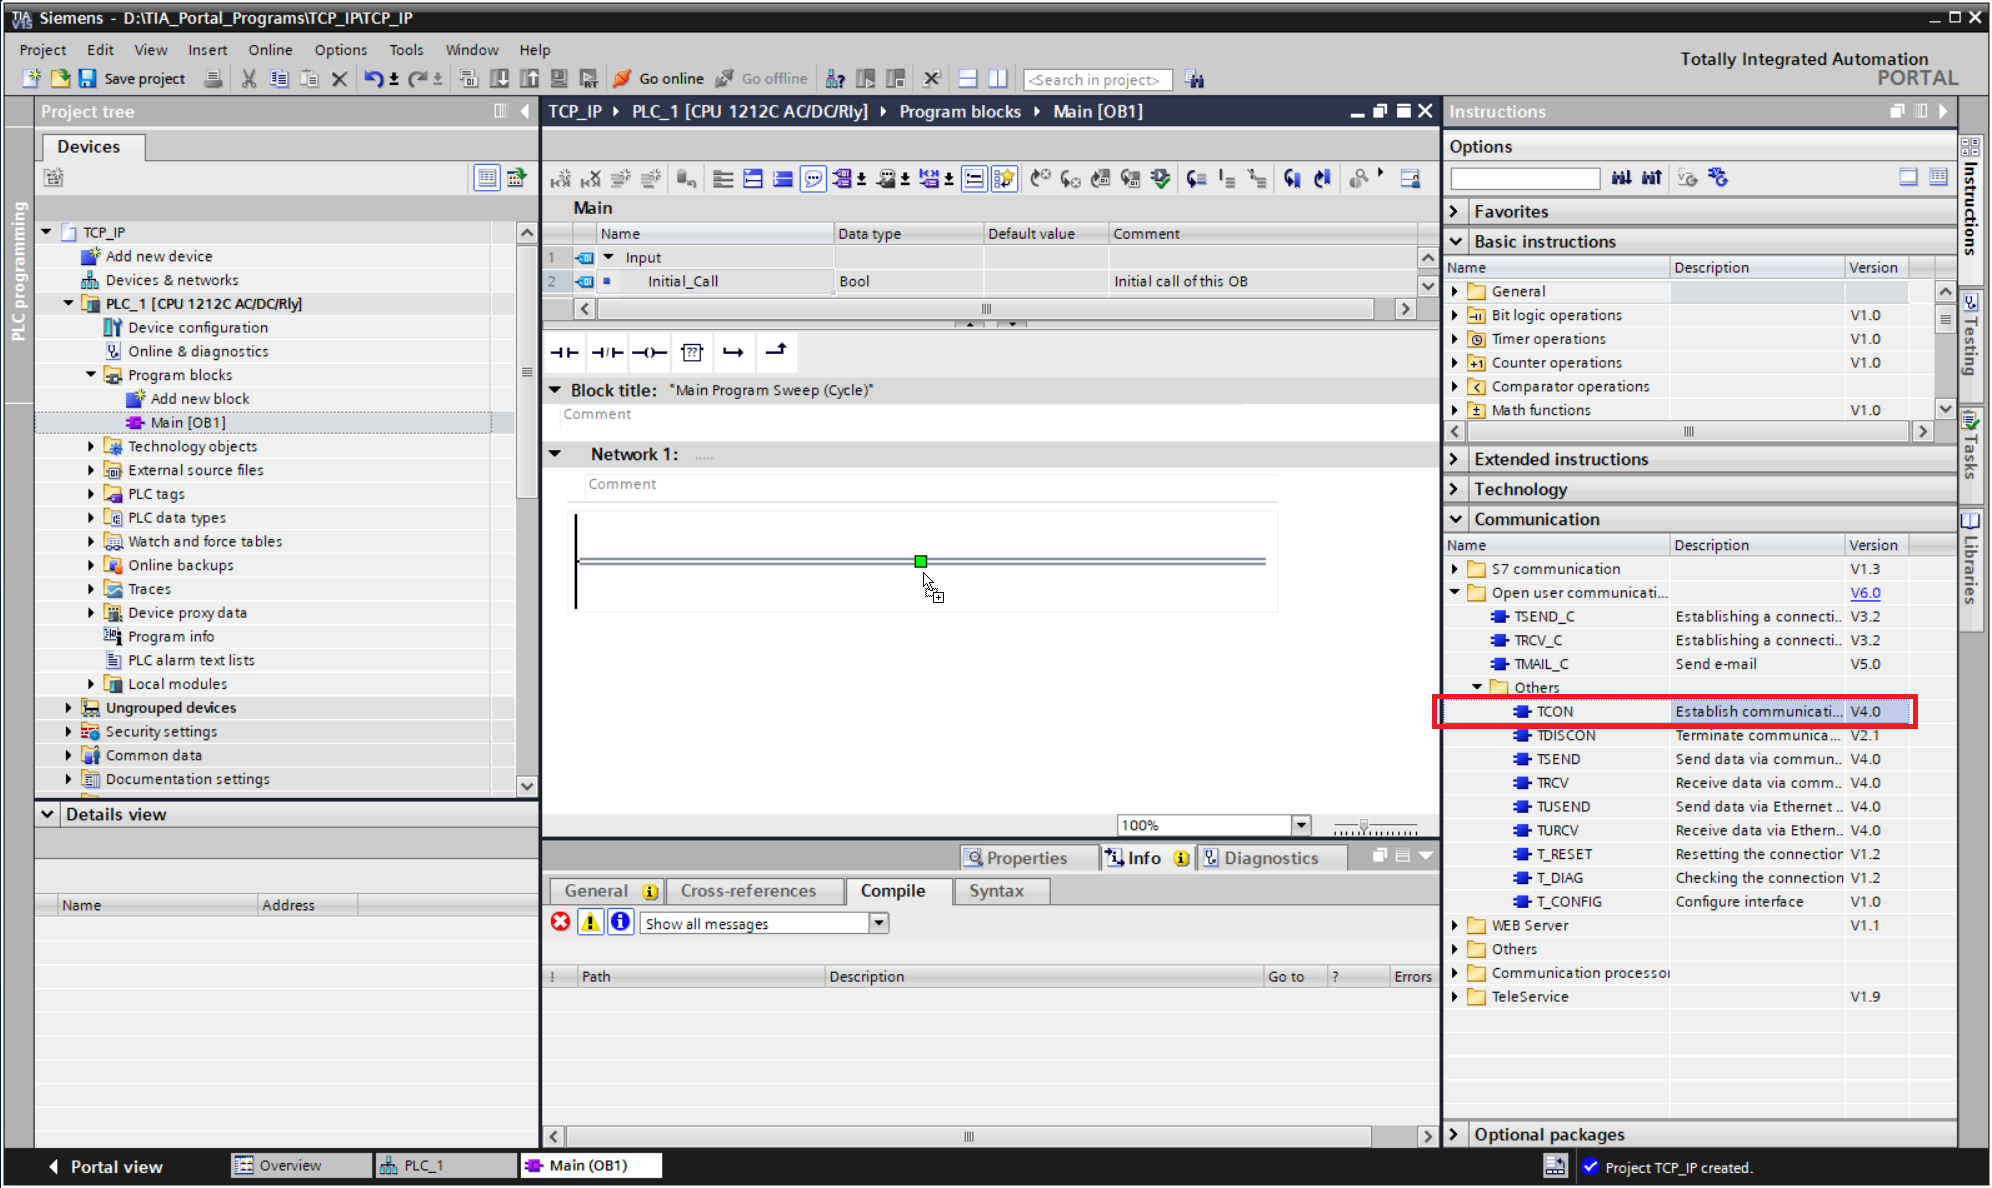Switch to the Cross-references tab

748,891
